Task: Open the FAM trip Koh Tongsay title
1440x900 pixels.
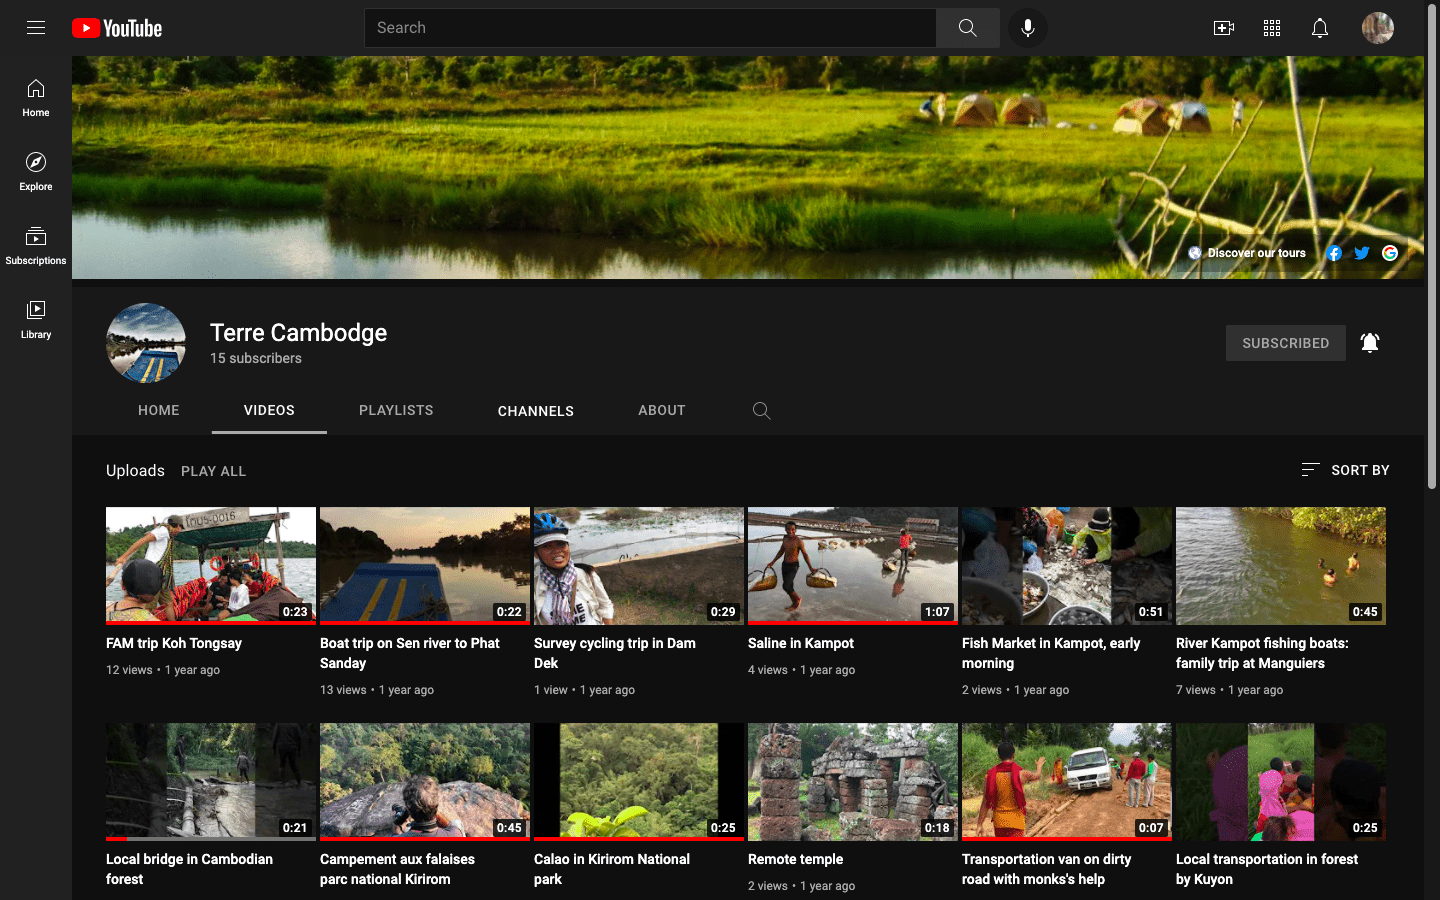Action: coord(174,643)
